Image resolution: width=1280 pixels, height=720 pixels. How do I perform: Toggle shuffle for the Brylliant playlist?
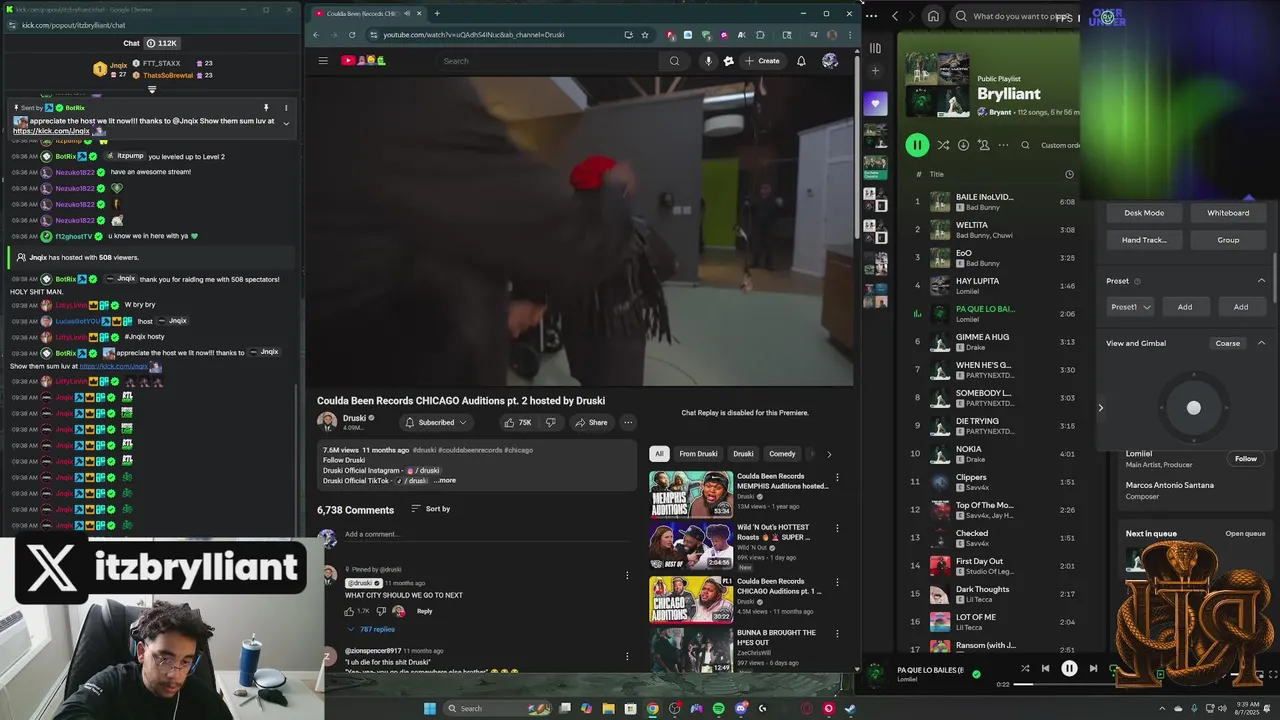pos(943,145)
